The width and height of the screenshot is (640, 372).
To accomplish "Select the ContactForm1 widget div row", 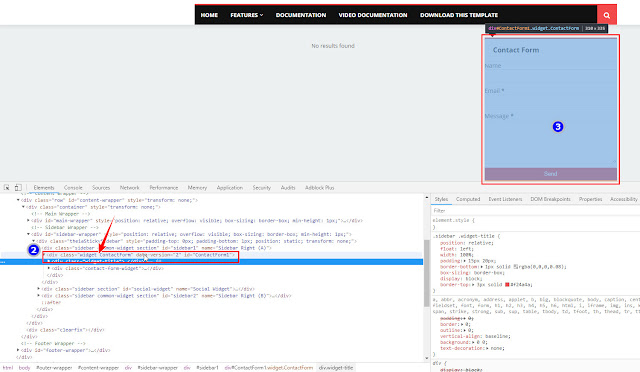I will pos(140,255).
